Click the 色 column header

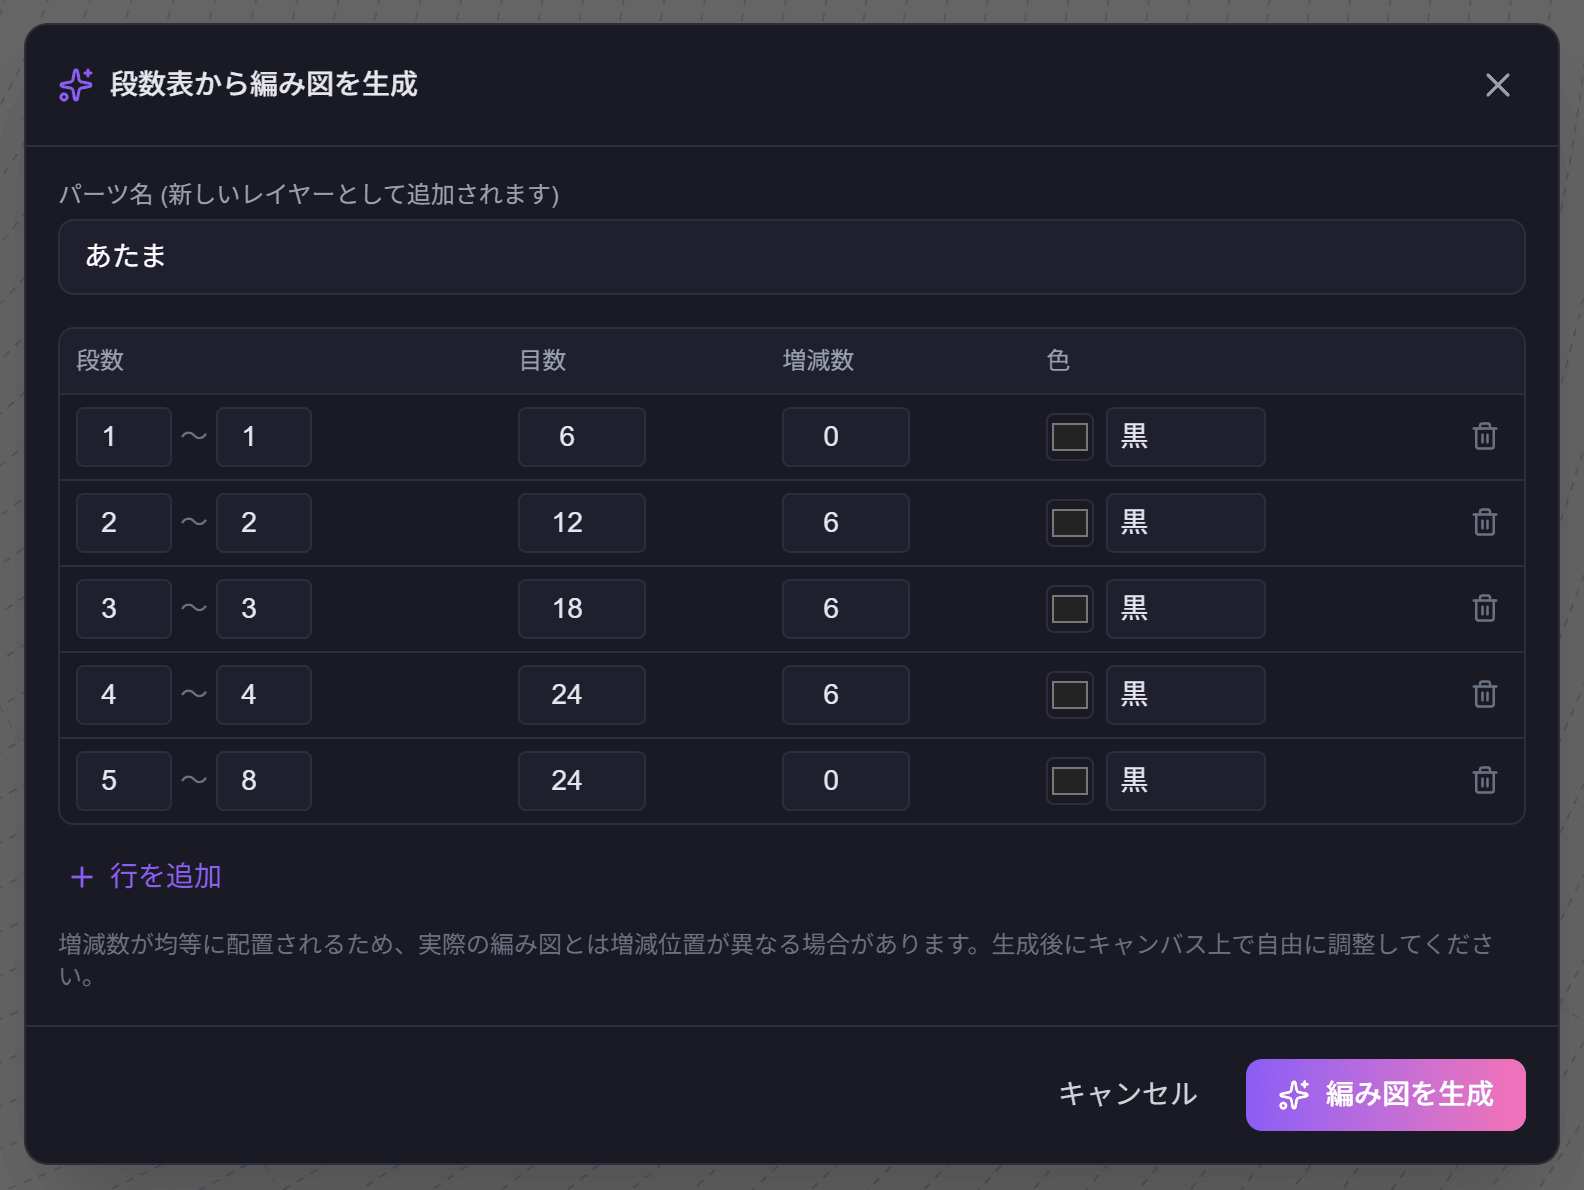tap(1058, 361)
